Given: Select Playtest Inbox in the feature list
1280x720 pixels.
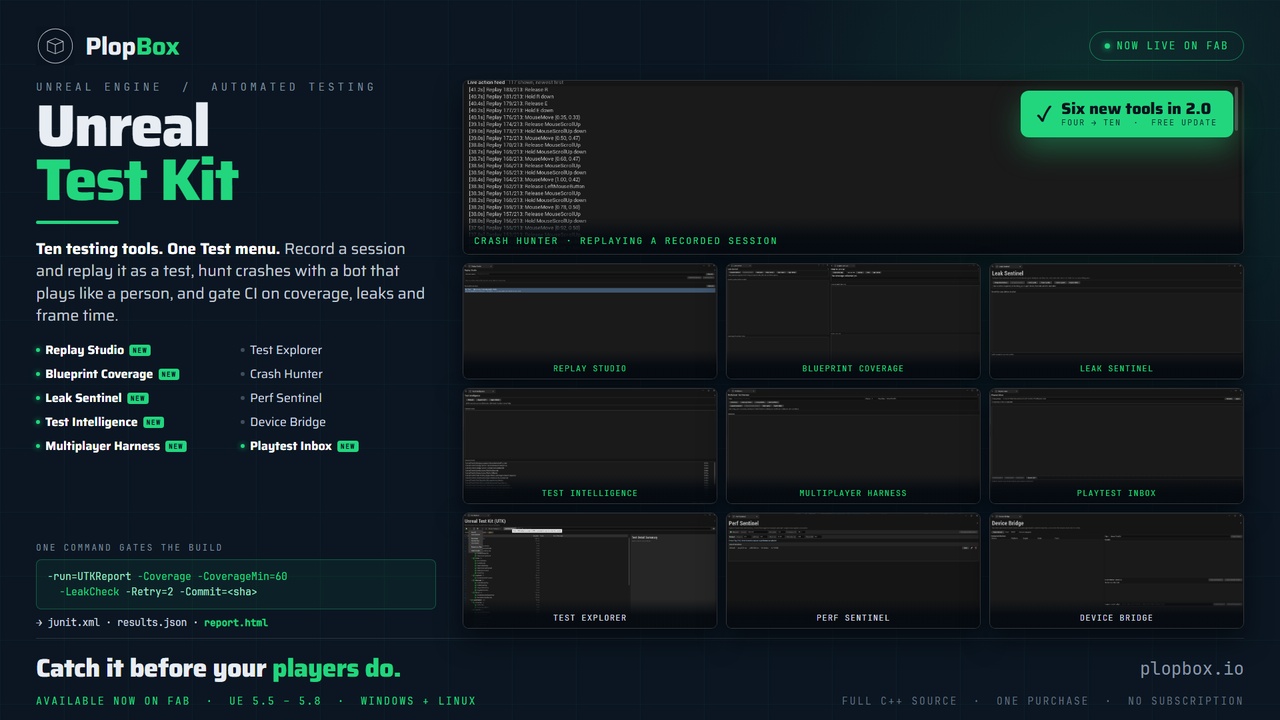Looking at the screenshot, I should tap(291, 446).
